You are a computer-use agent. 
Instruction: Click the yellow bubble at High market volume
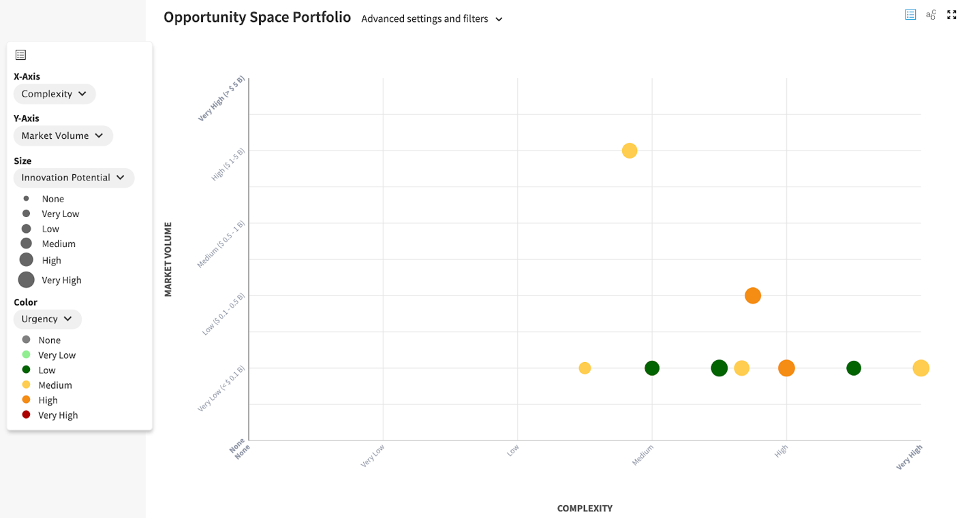(629, 151)
